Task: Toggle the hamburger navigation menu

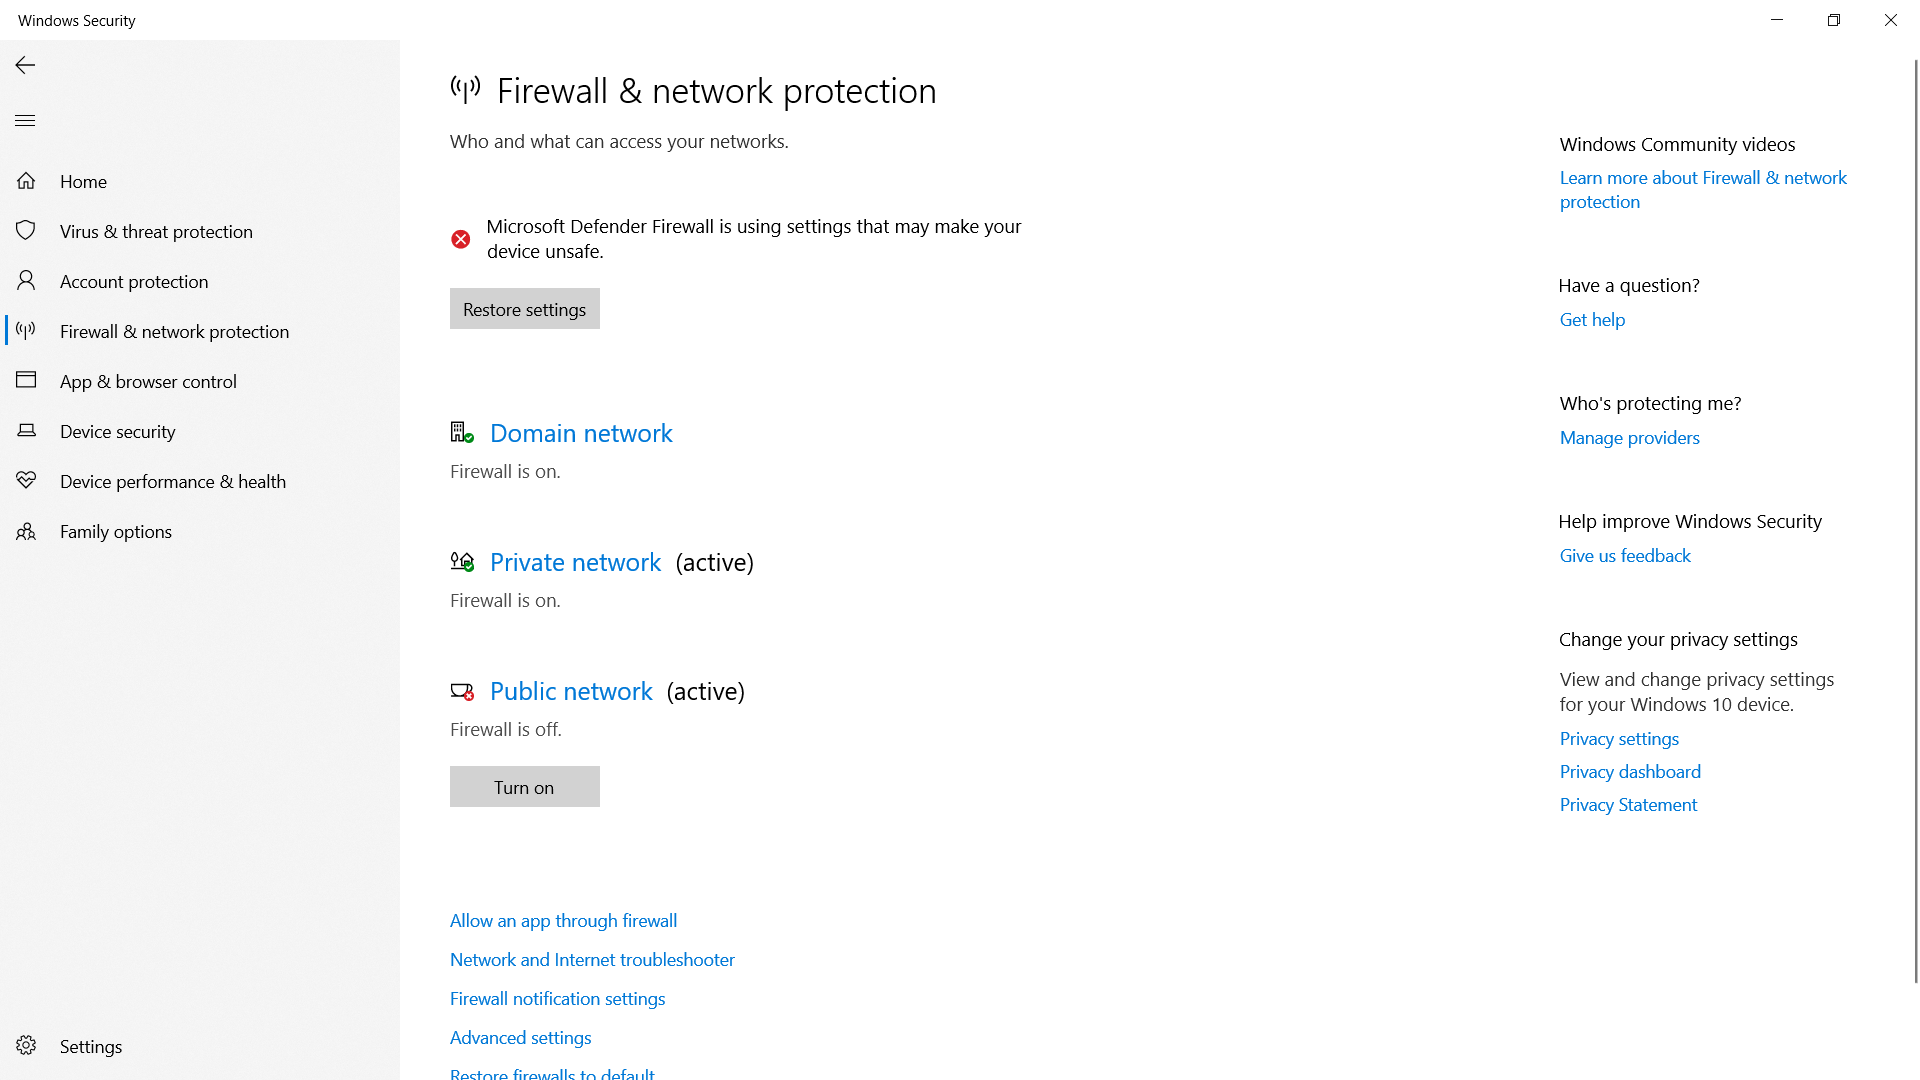Action: tap(25, 121)
